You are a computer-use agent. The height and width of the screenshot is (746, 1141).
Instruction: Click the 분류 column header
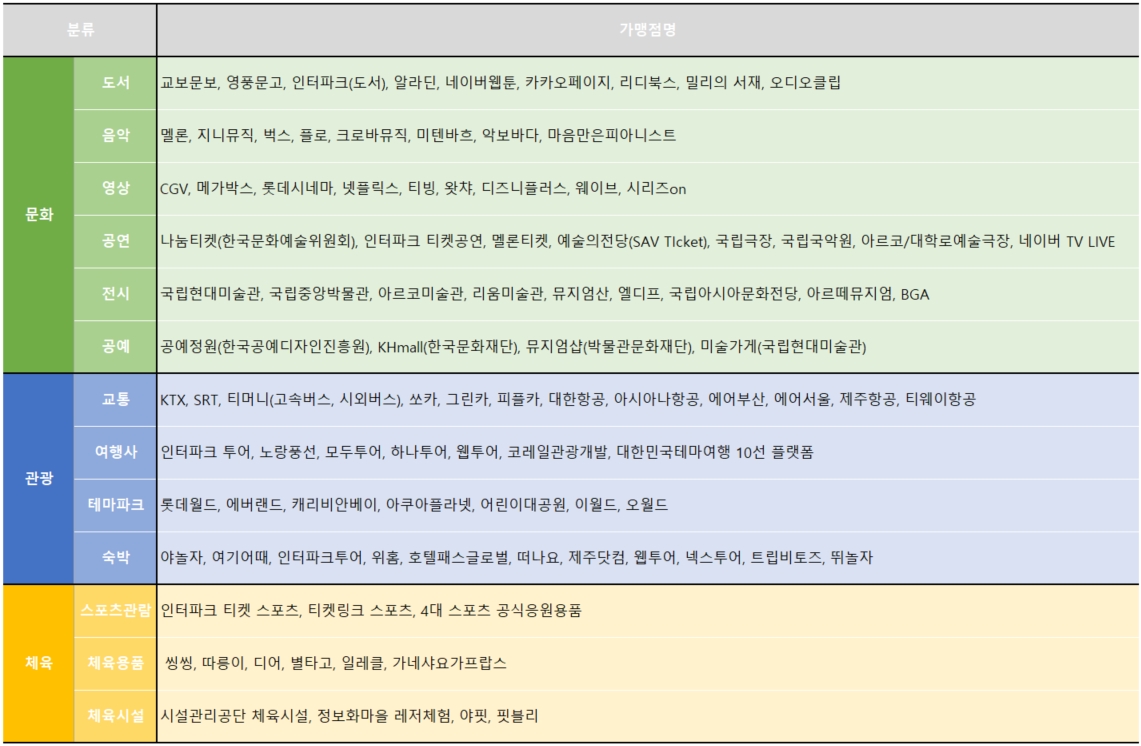point(80,30)
